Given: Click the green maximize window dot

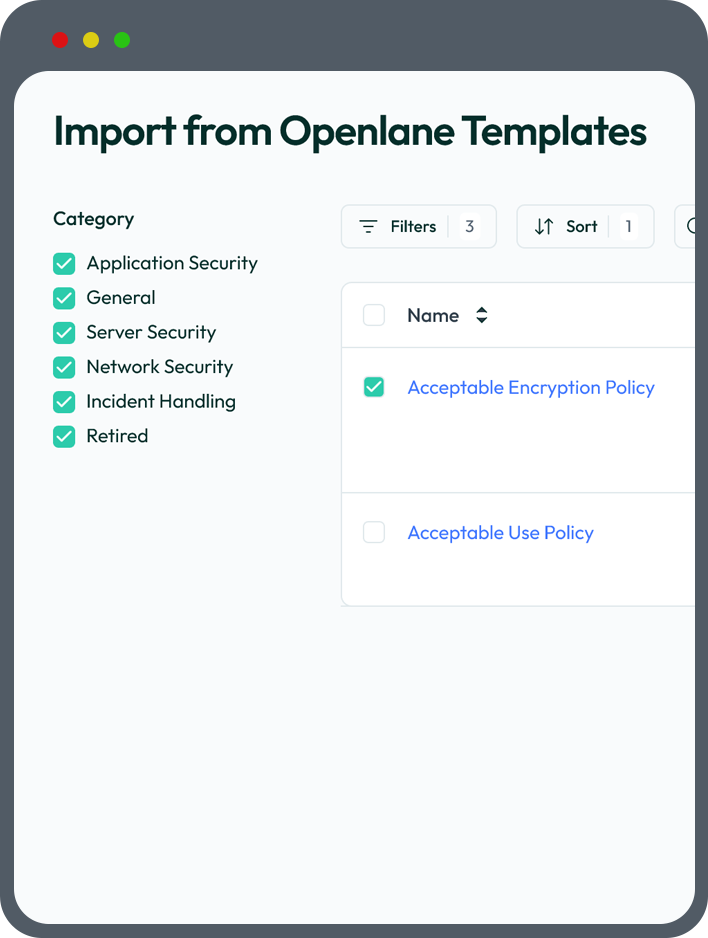Looking at the screenshot, I should pos(122,40).
